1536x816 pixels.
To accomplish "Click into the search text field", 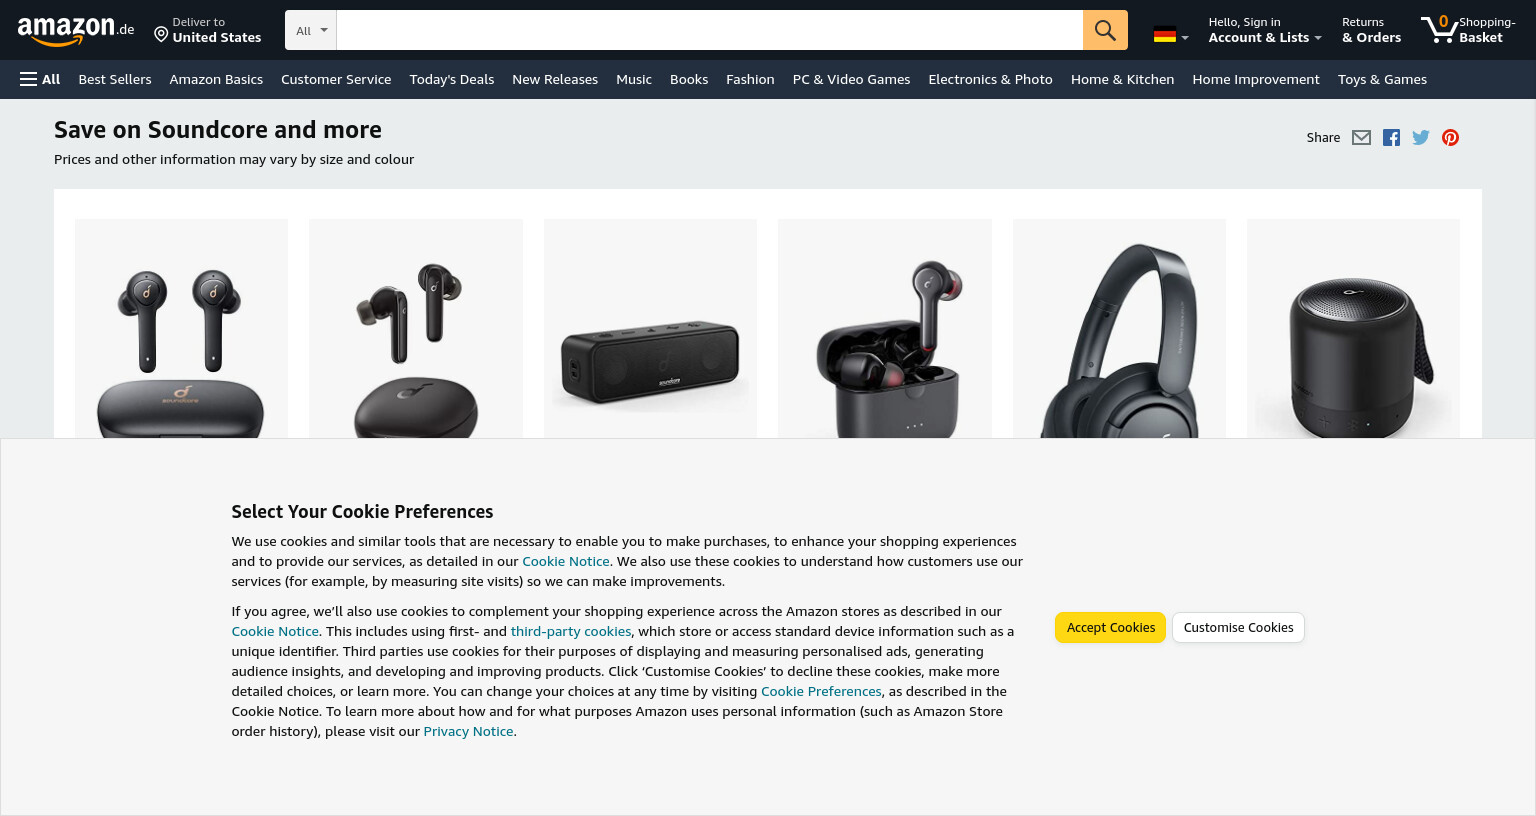I will 710,30.
